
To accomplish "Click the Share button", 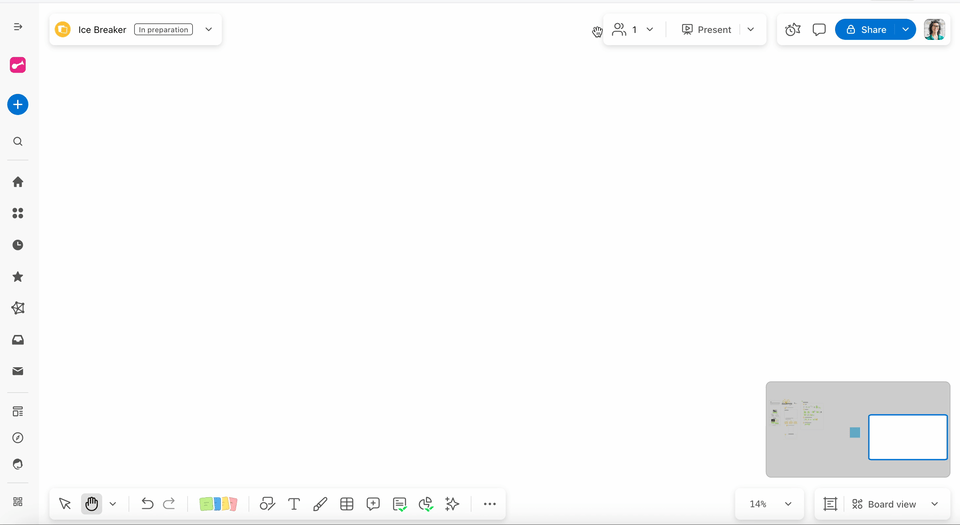I will coord(866,29).
